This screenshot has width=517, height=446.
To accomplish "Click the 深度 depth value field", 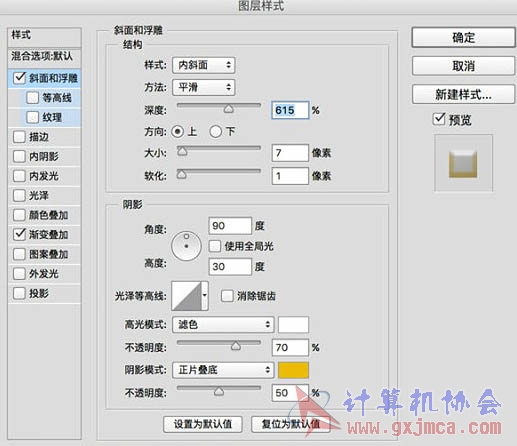I will [290, 110].
